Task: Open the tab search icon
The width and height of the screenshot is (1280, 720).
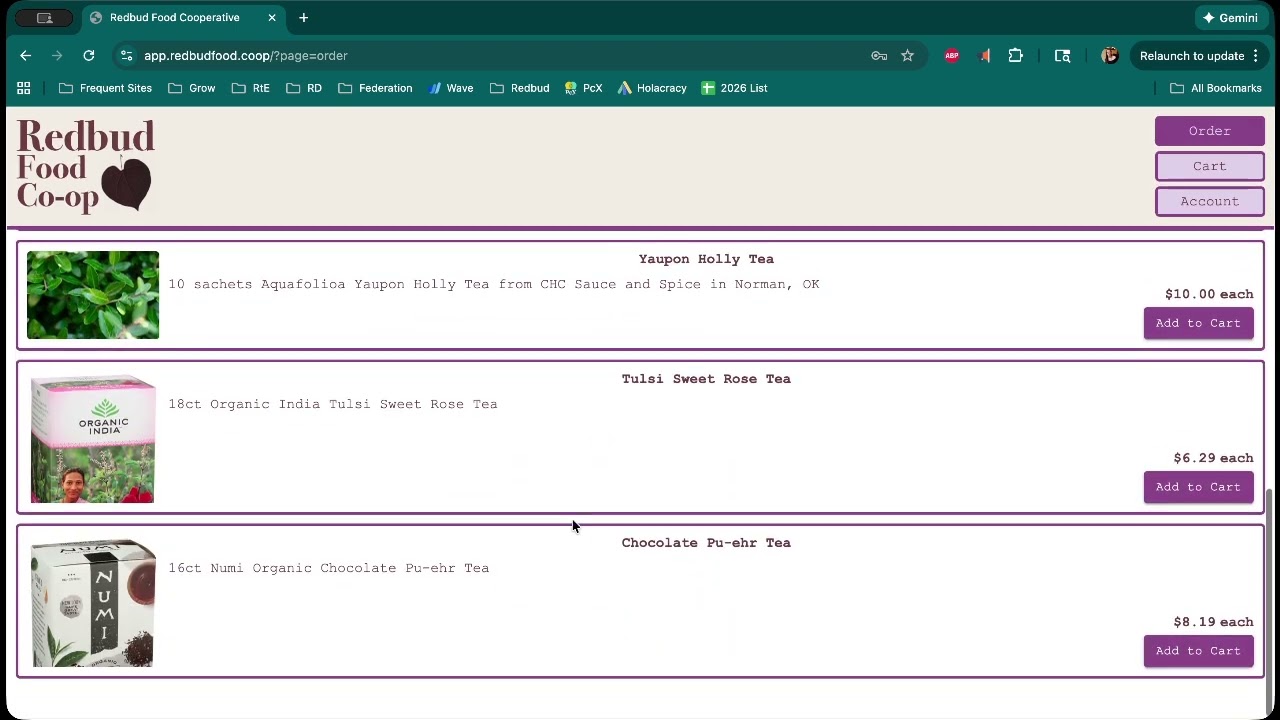Action: (1063, 56)
